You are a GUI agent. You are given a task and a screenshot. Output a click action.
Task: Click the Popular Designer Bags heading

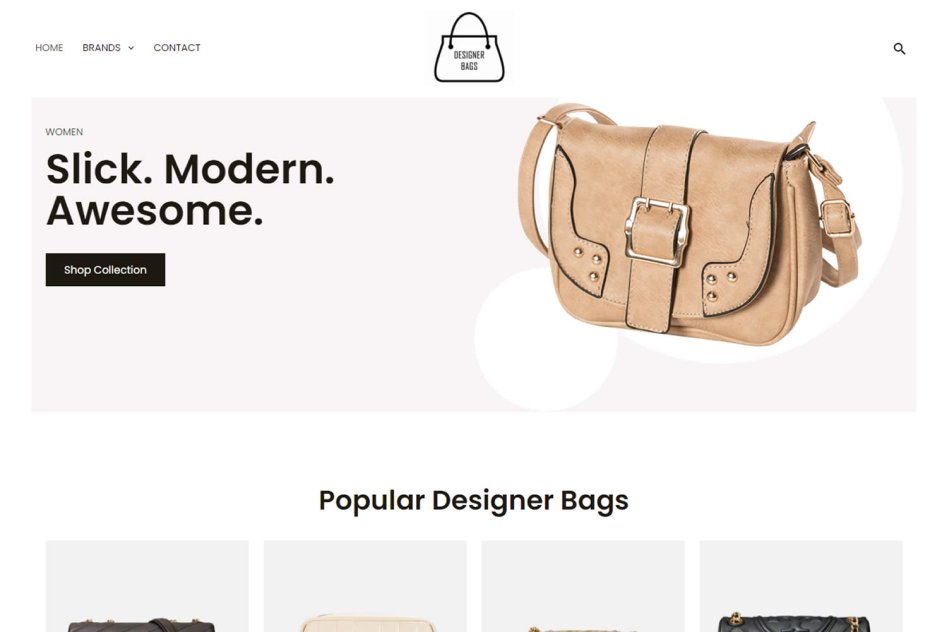(x=474, y=500)
